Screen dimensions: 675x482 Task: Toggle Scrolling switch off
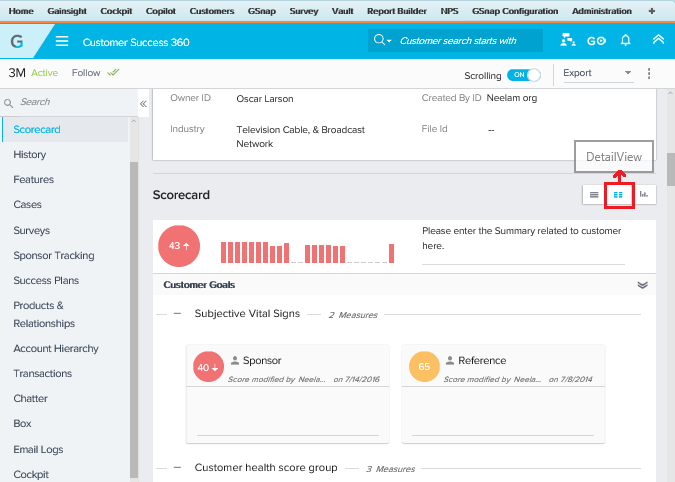[523, 75]
